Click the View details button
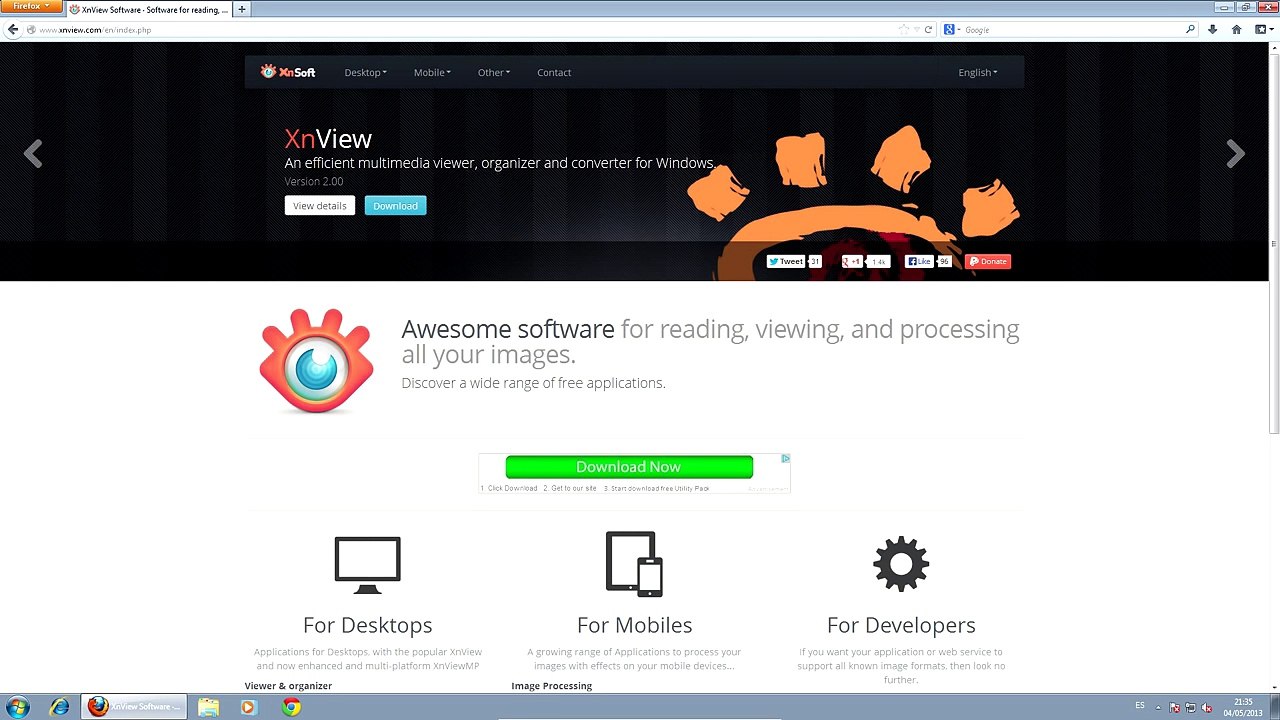This screenshot has width=1280, height=720. pyautogui.click(x=320, y=206)
